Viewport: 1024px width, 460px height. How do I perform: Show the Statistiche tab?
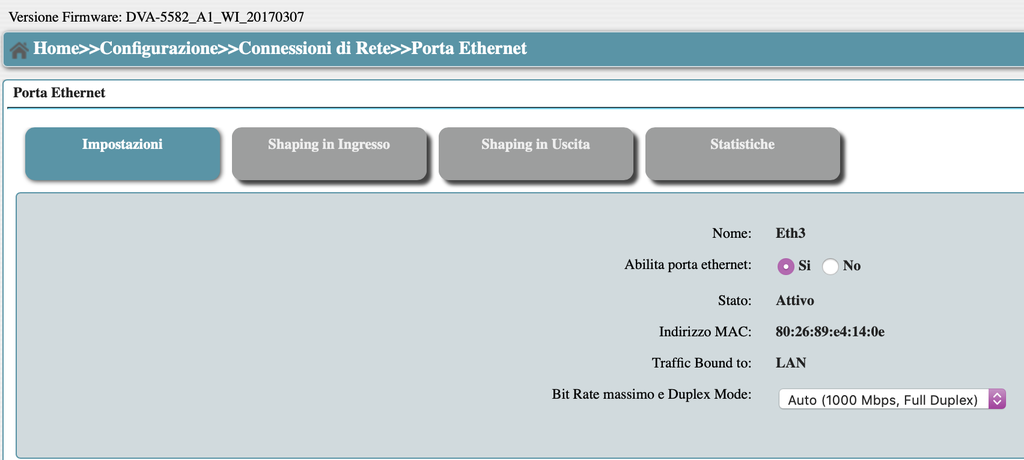tap(743, 154)
